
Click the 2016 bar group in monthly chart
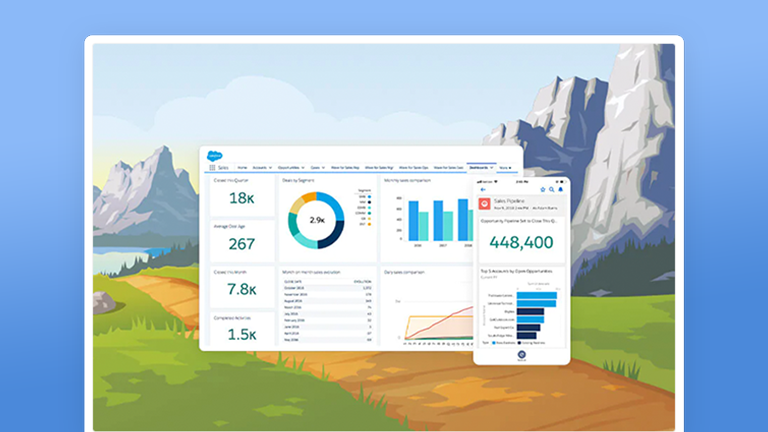418,221
